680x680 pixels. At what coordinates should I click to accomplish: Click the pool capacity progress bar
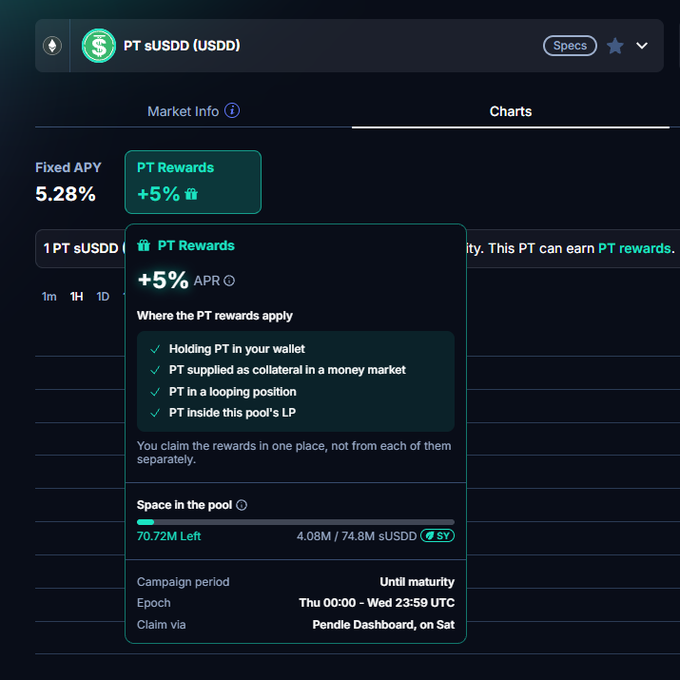(296, 522)
